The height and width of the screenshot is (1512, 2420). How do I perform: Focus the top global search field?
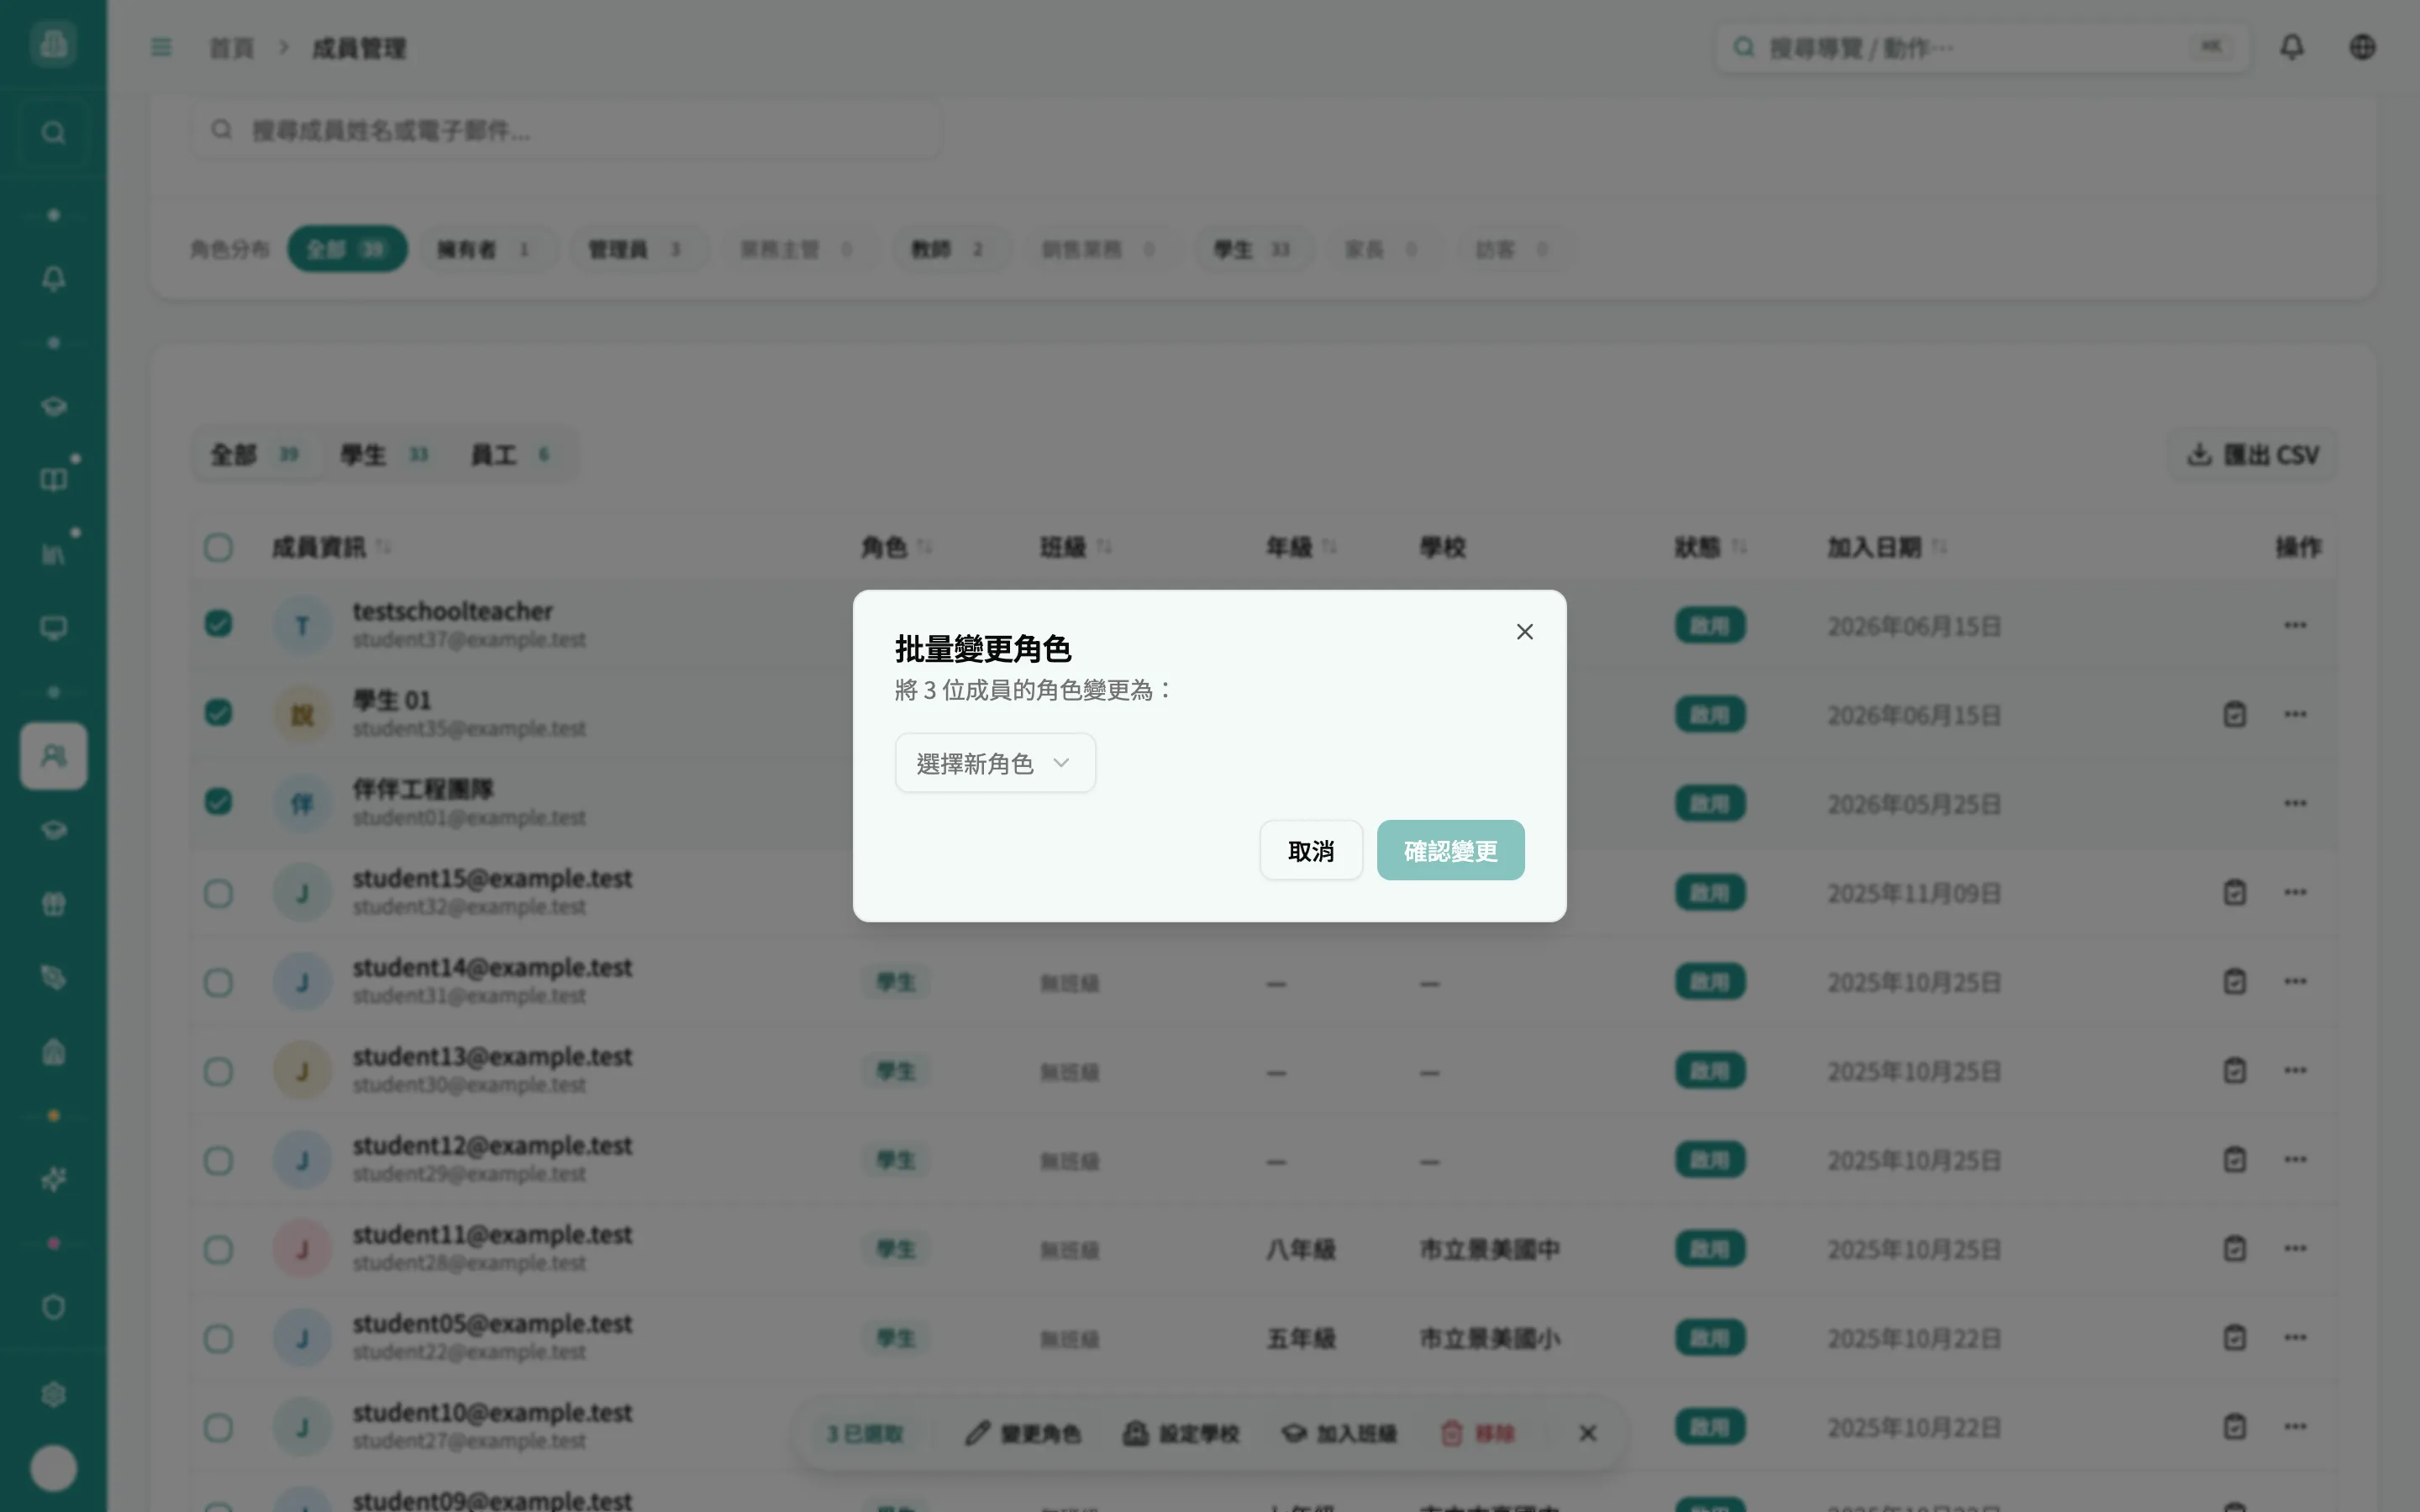(x=1982, y=47)
